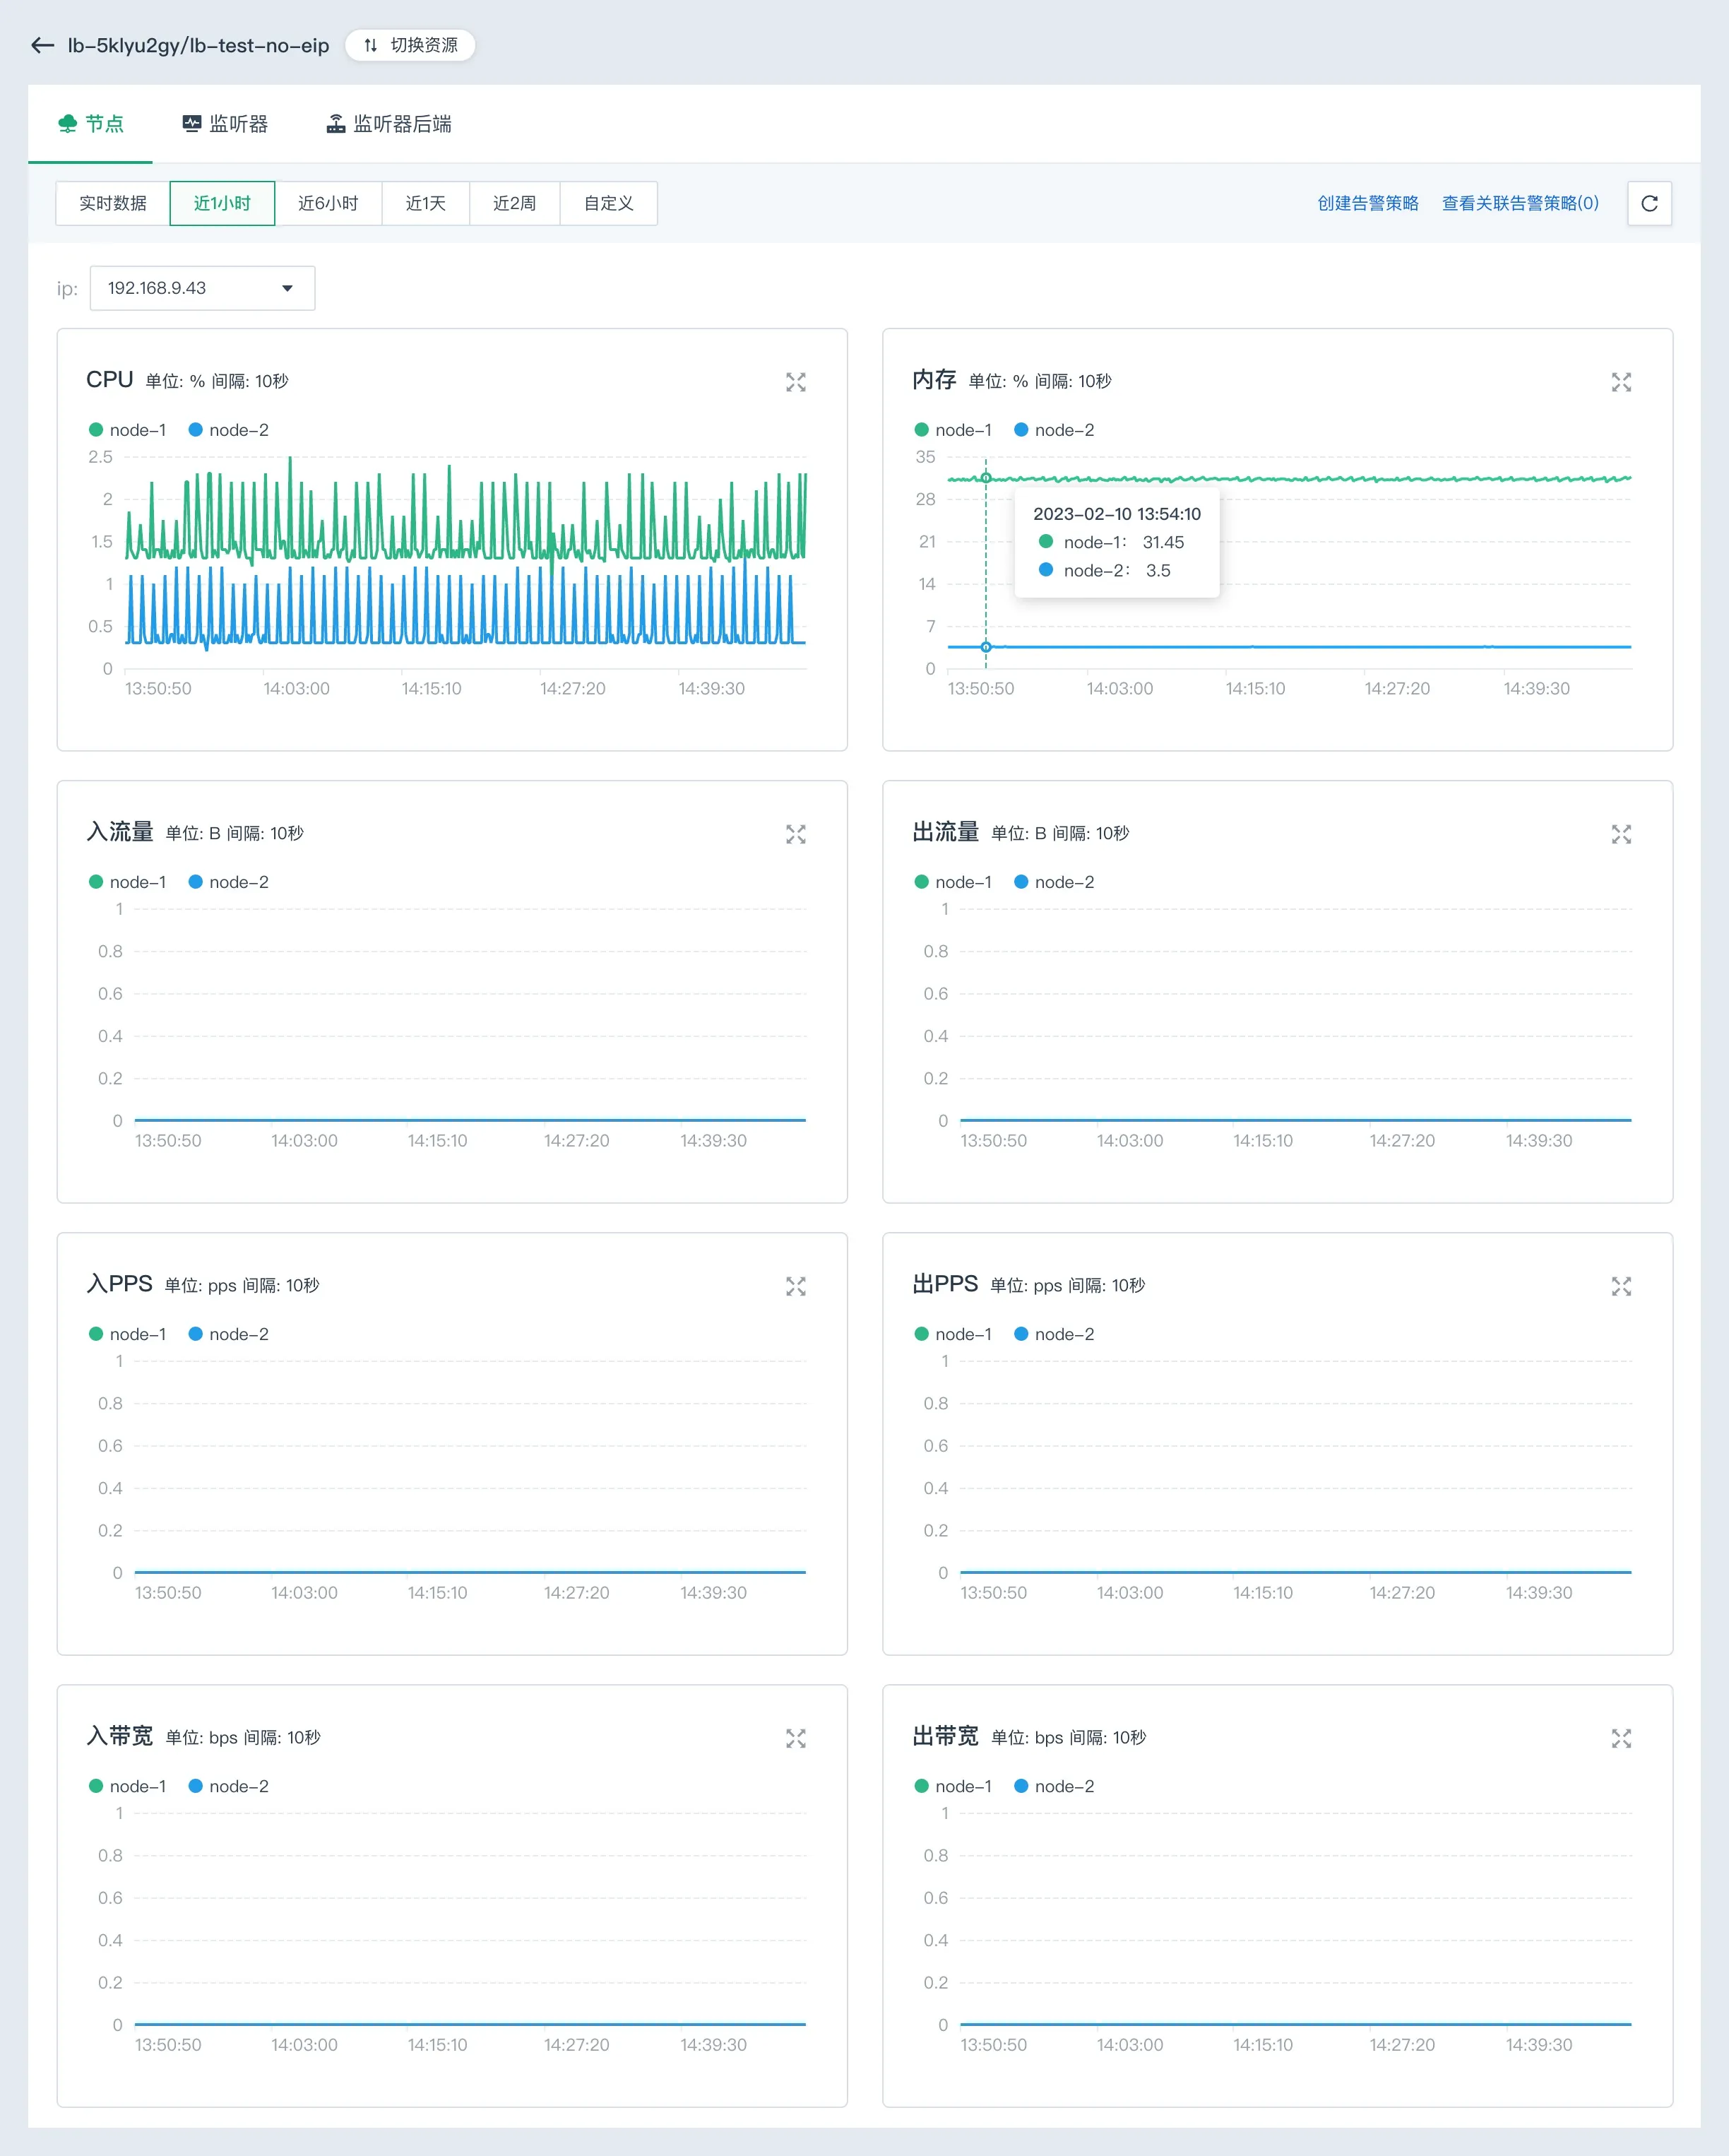The width and height of the screenshot is (1729, 2156).
Task: Select the 近2周 time range
Action: [514, 203]
